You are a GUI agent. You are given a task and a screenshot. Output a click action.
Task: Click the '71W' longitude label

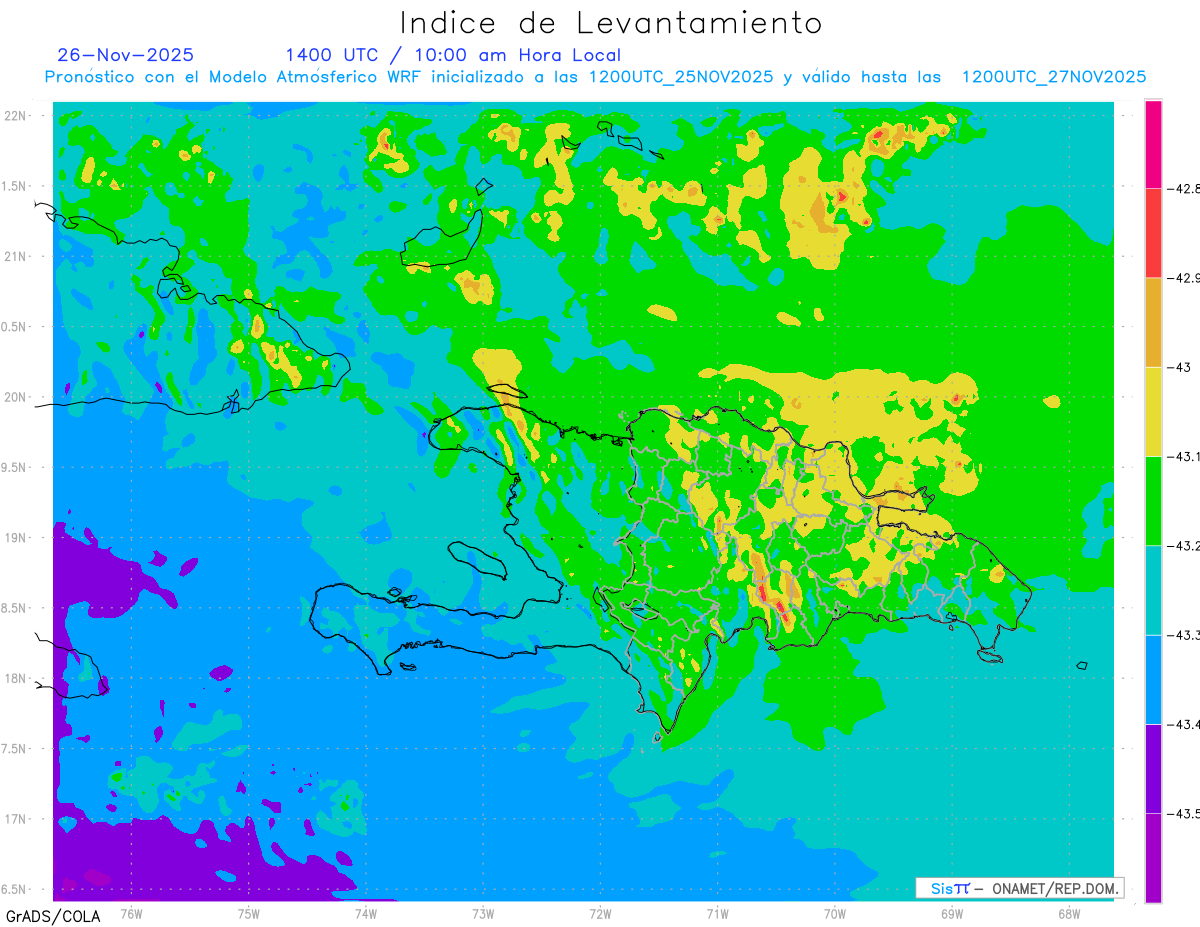(717, 913)
